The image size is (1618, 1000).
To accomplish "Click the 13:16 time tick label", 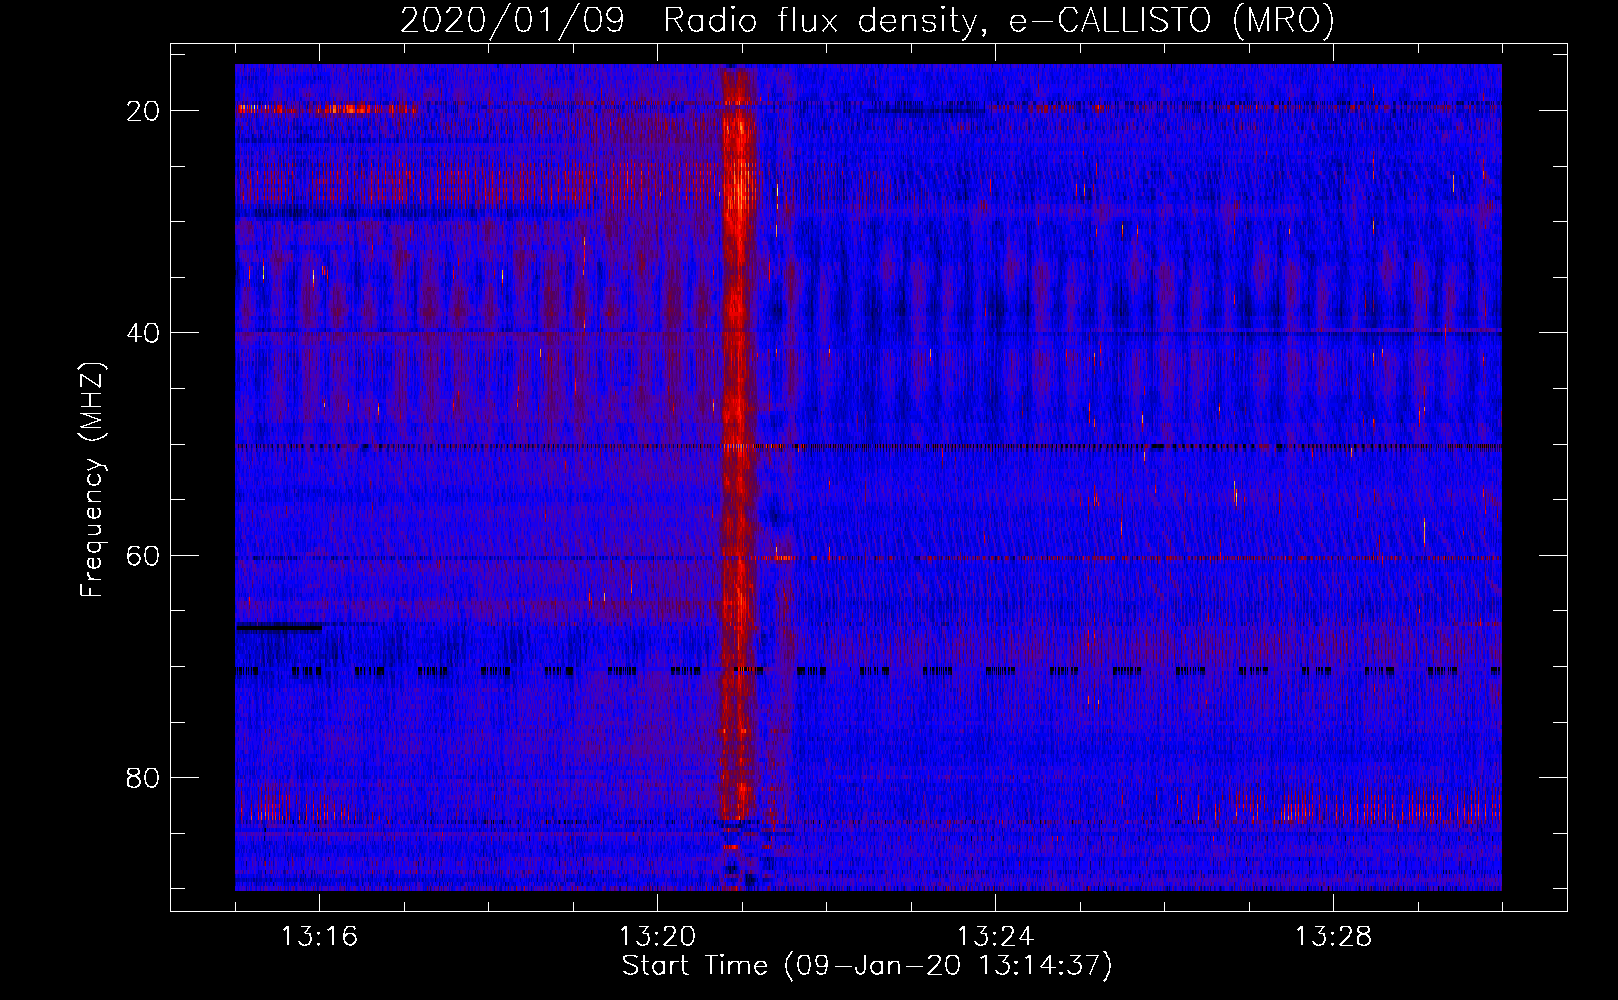I will (319, 937).
